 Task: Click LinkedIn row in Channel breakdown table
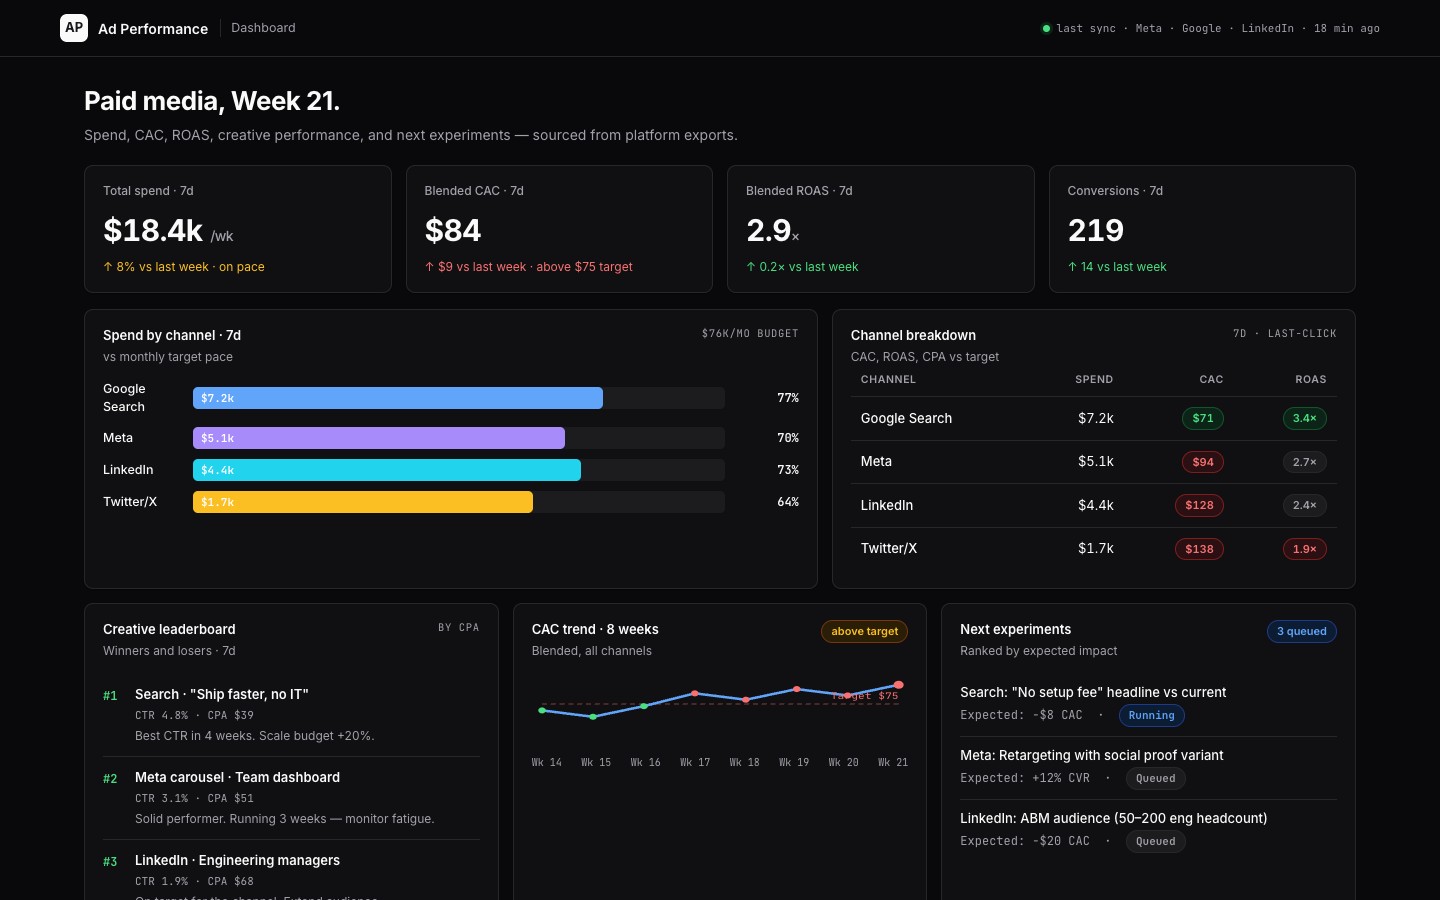[1094, 506]
